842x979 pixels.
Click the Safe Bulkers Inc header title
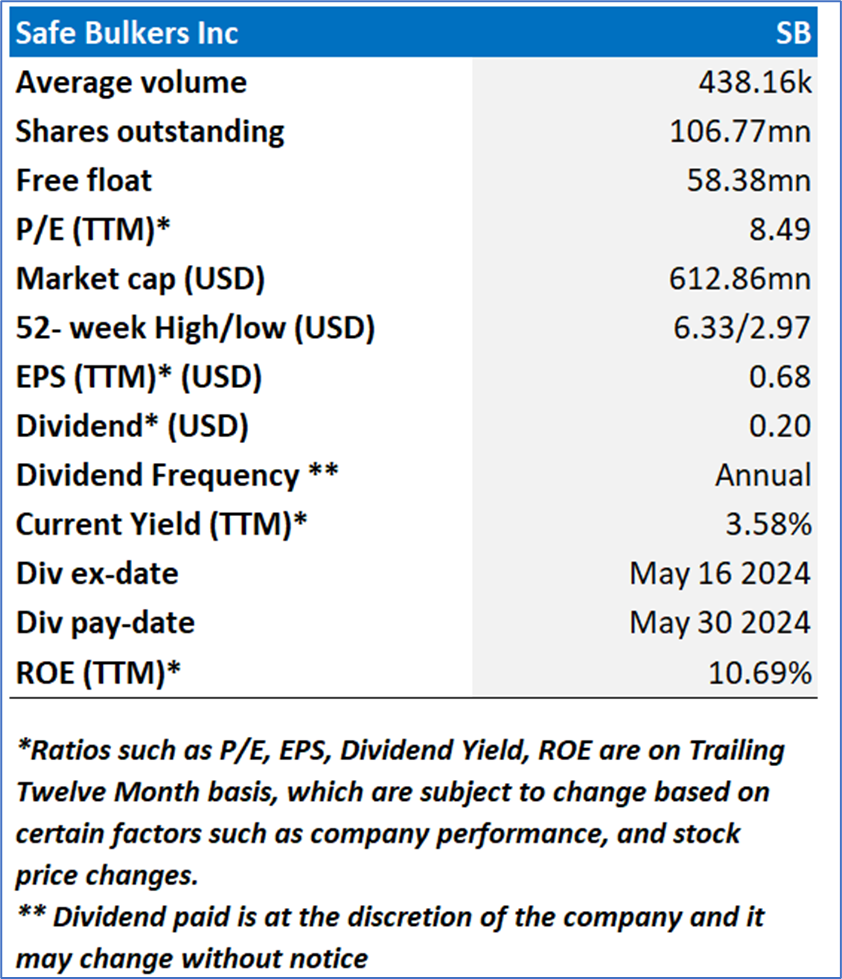[x=125, y=33]
